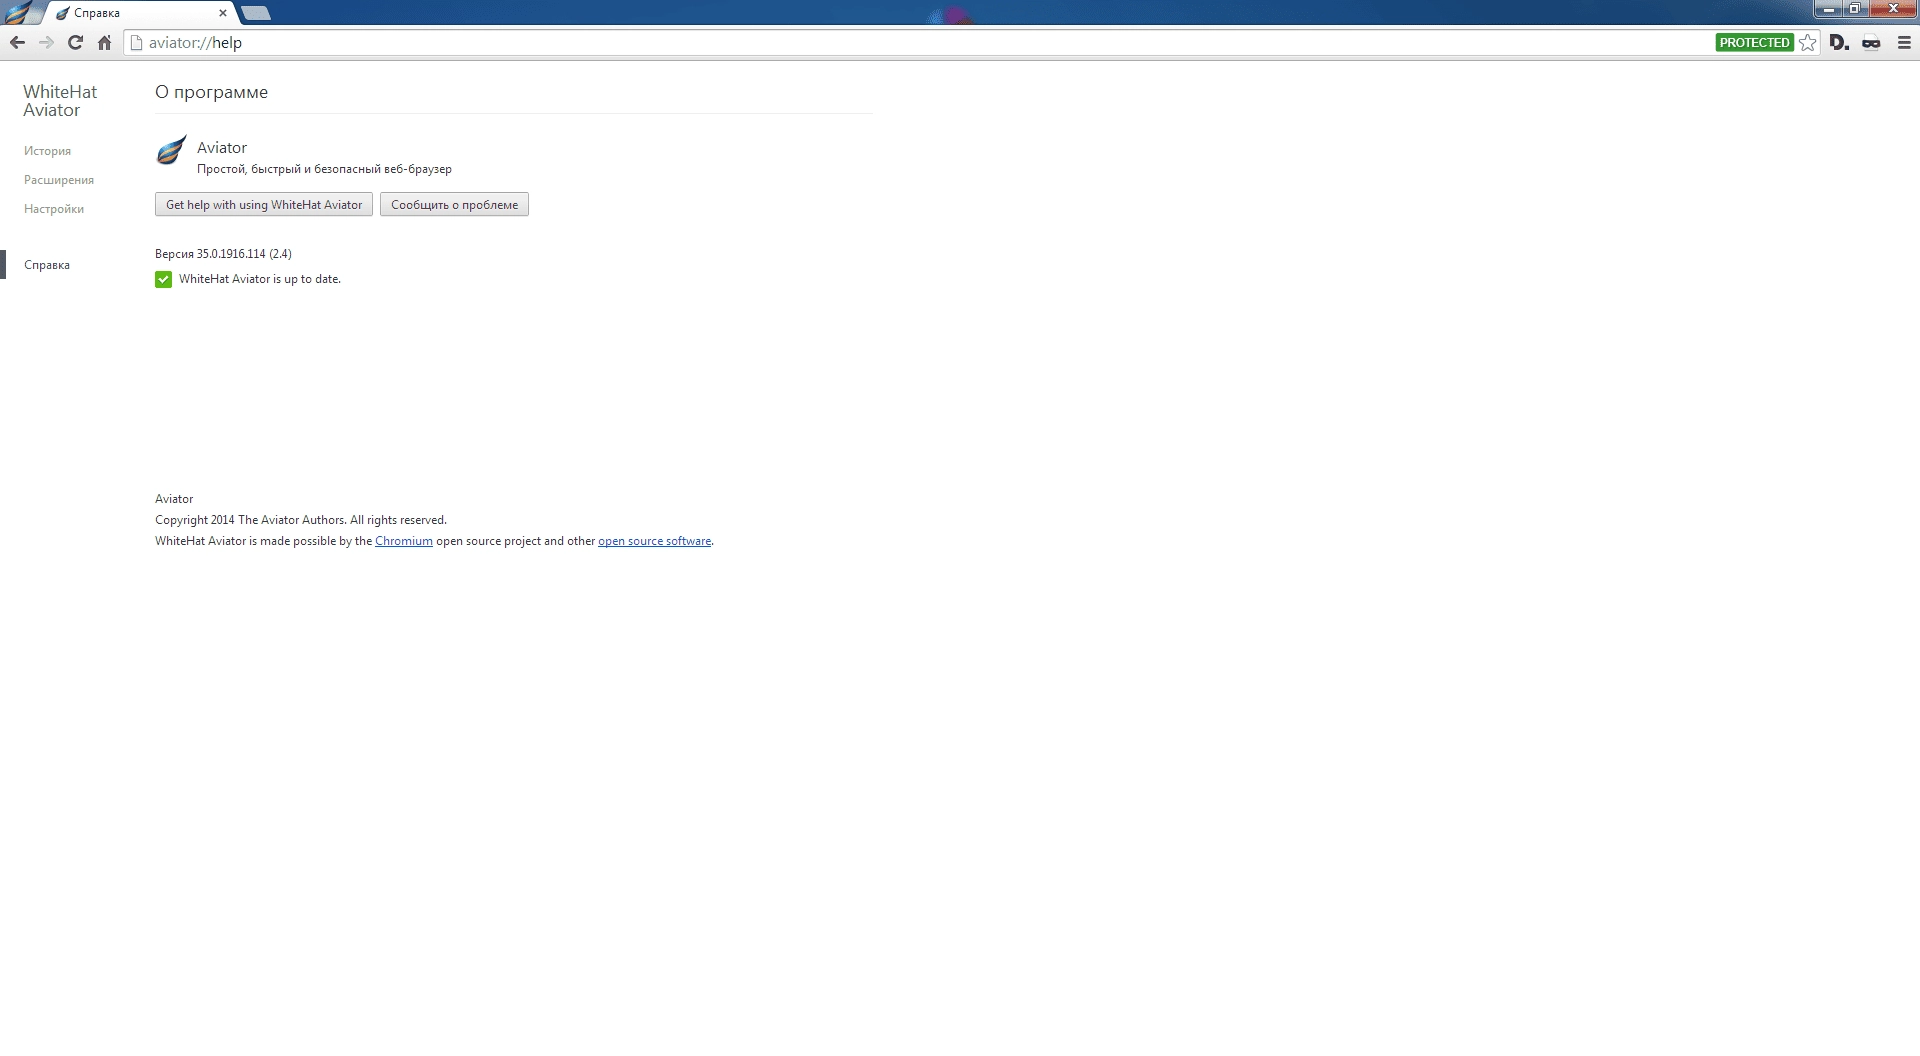Go back with the back arrow
This screenshot has height=1056, width=1920.
tap(17, 42)
